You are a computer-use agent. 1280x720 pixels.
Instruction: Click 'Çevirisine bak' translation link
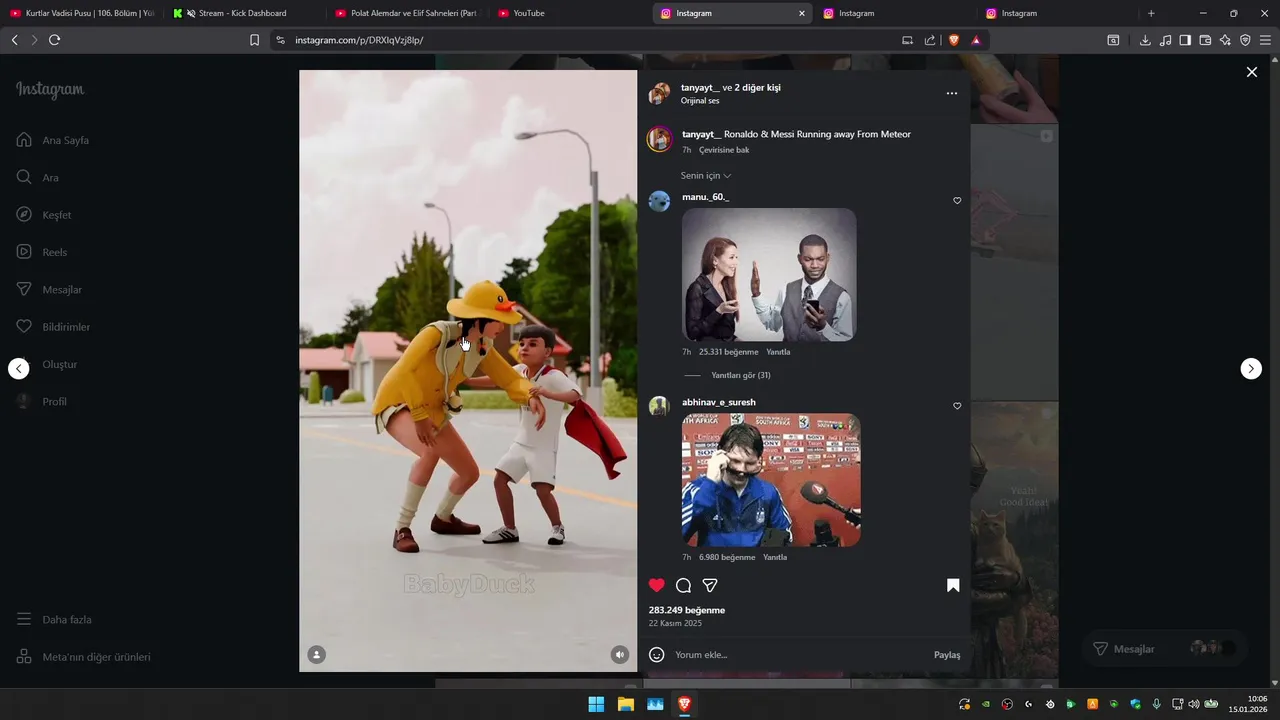724,150
